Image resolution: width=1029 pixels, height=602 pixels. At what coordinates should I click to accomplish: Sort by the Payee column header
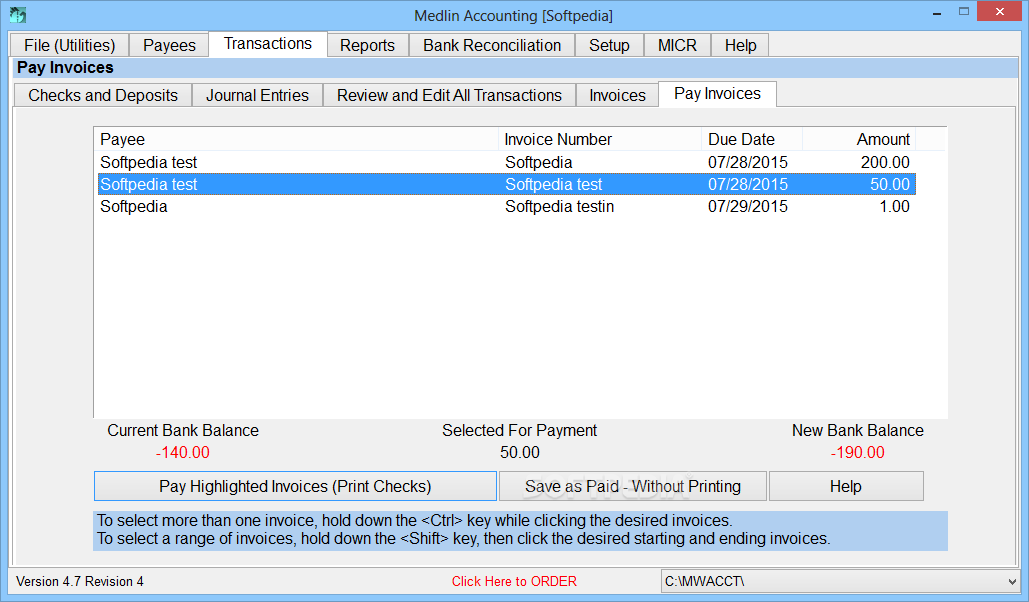coord(296,139)
